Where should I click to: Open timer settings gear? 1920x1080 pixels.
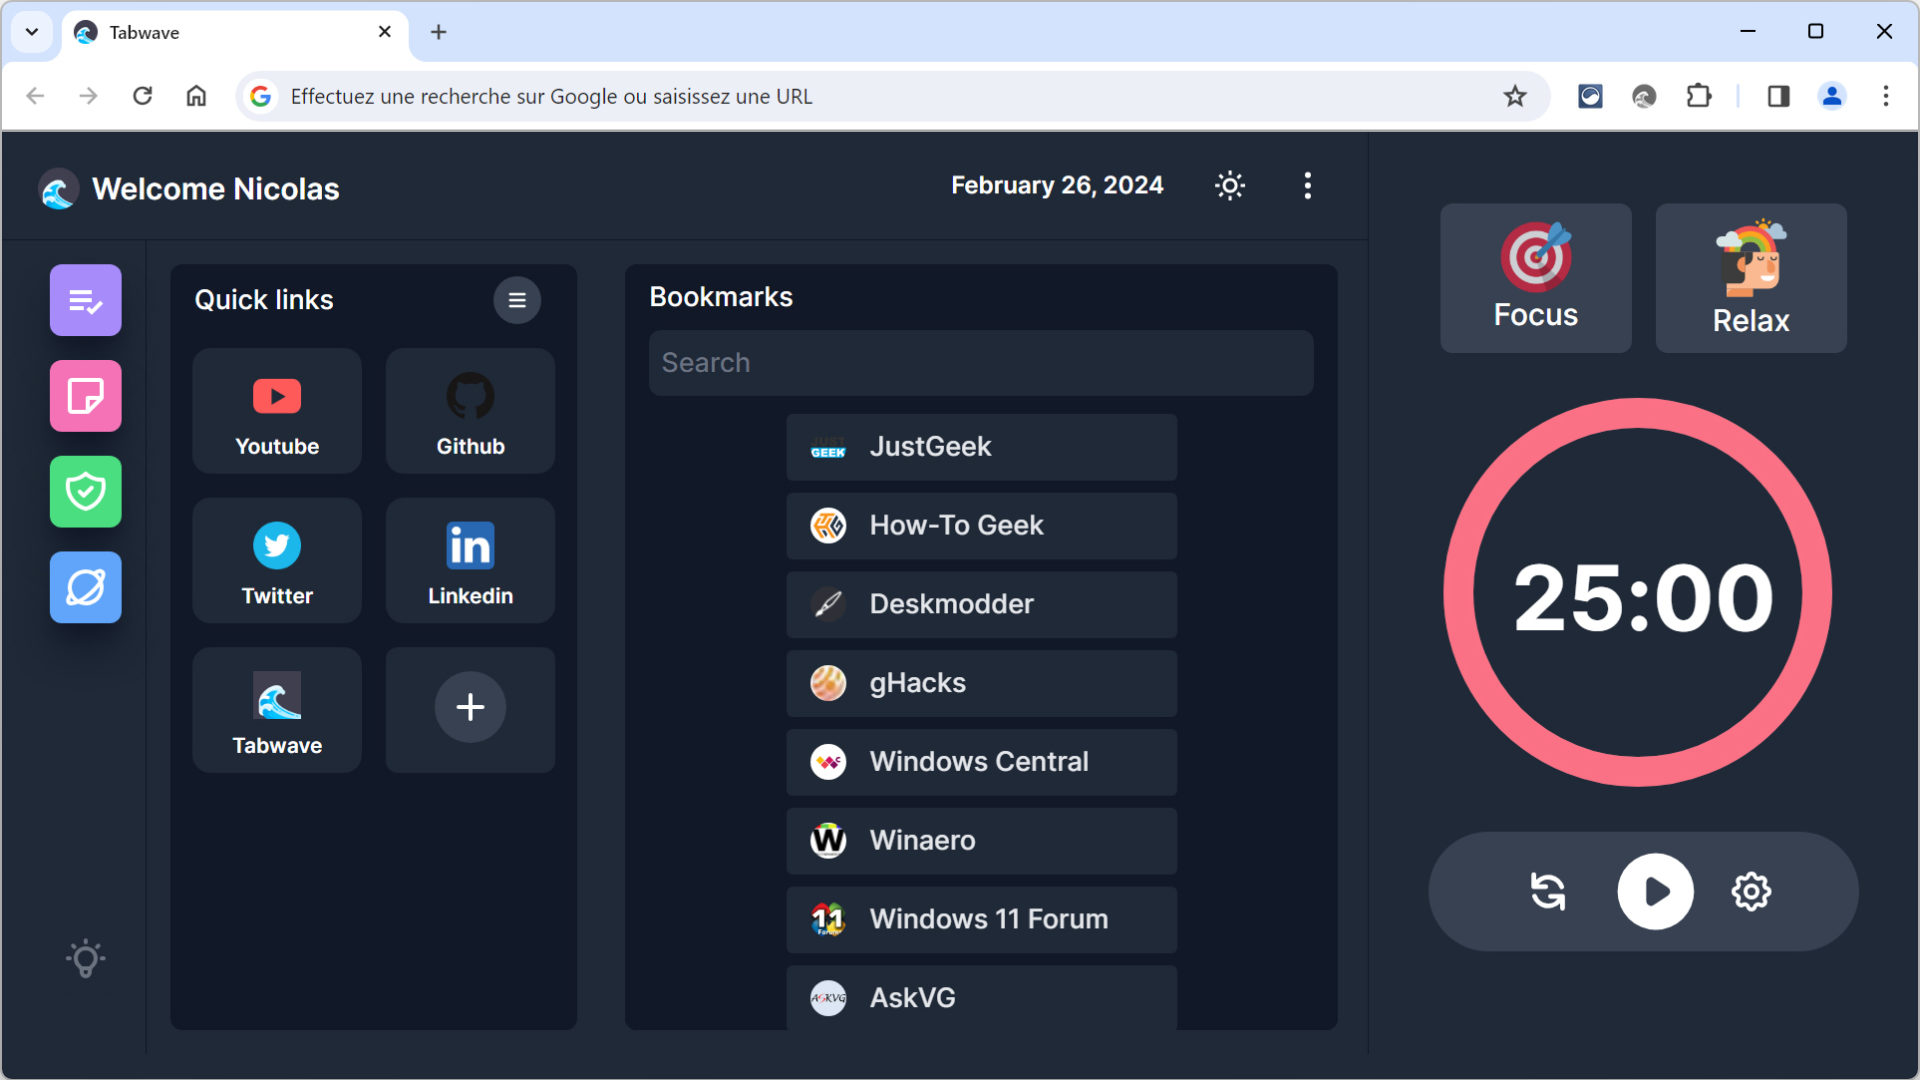pyautogui.click(x=1751, y=891)
